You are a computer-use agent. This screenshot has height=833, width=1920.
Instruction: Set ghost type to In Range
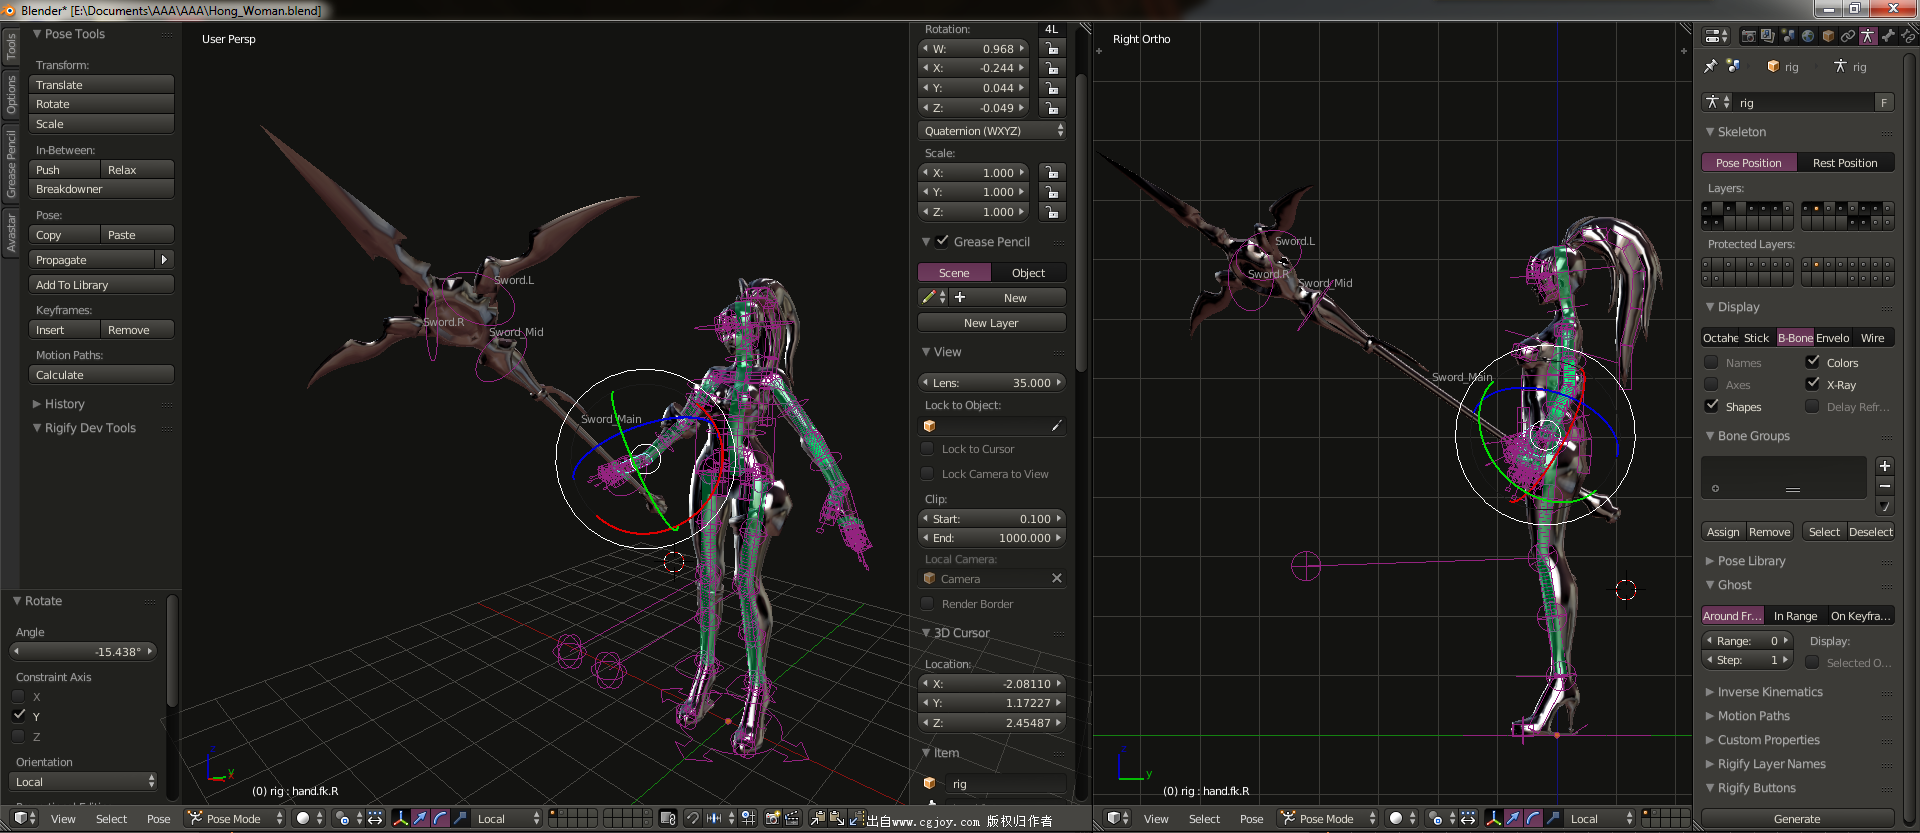click(1795, 616)
